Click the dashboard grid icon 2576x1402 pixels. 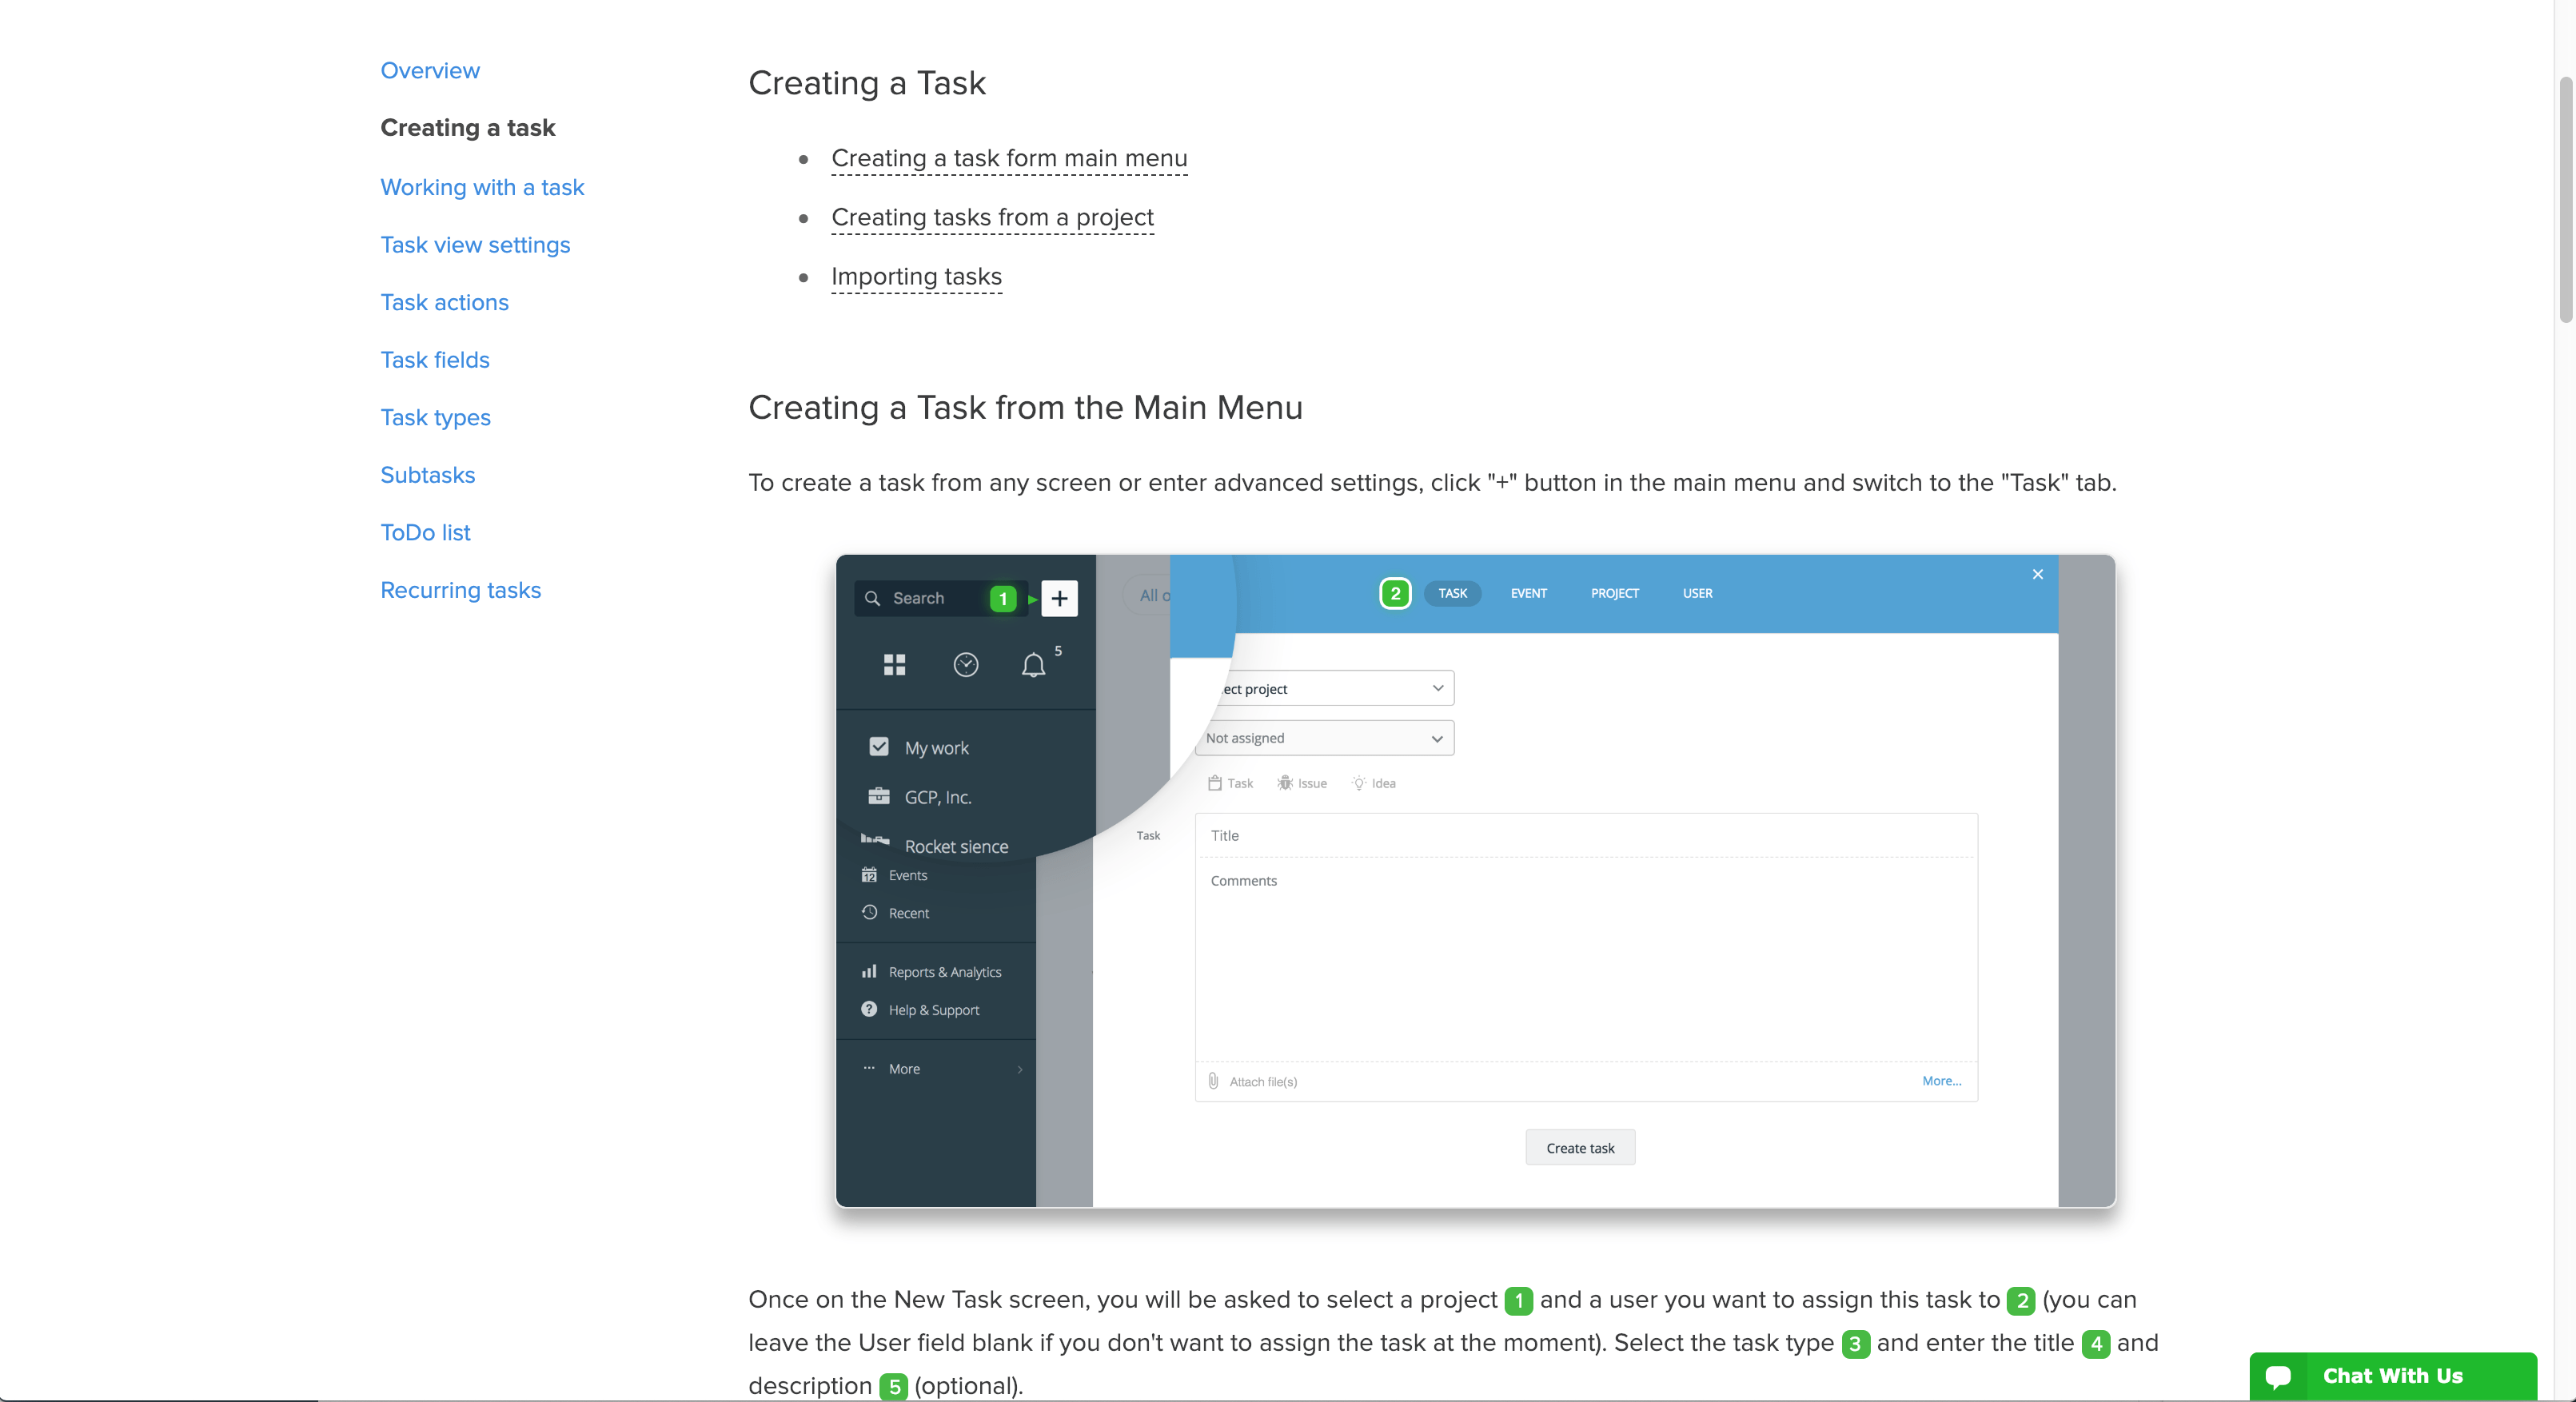point(894,664)
